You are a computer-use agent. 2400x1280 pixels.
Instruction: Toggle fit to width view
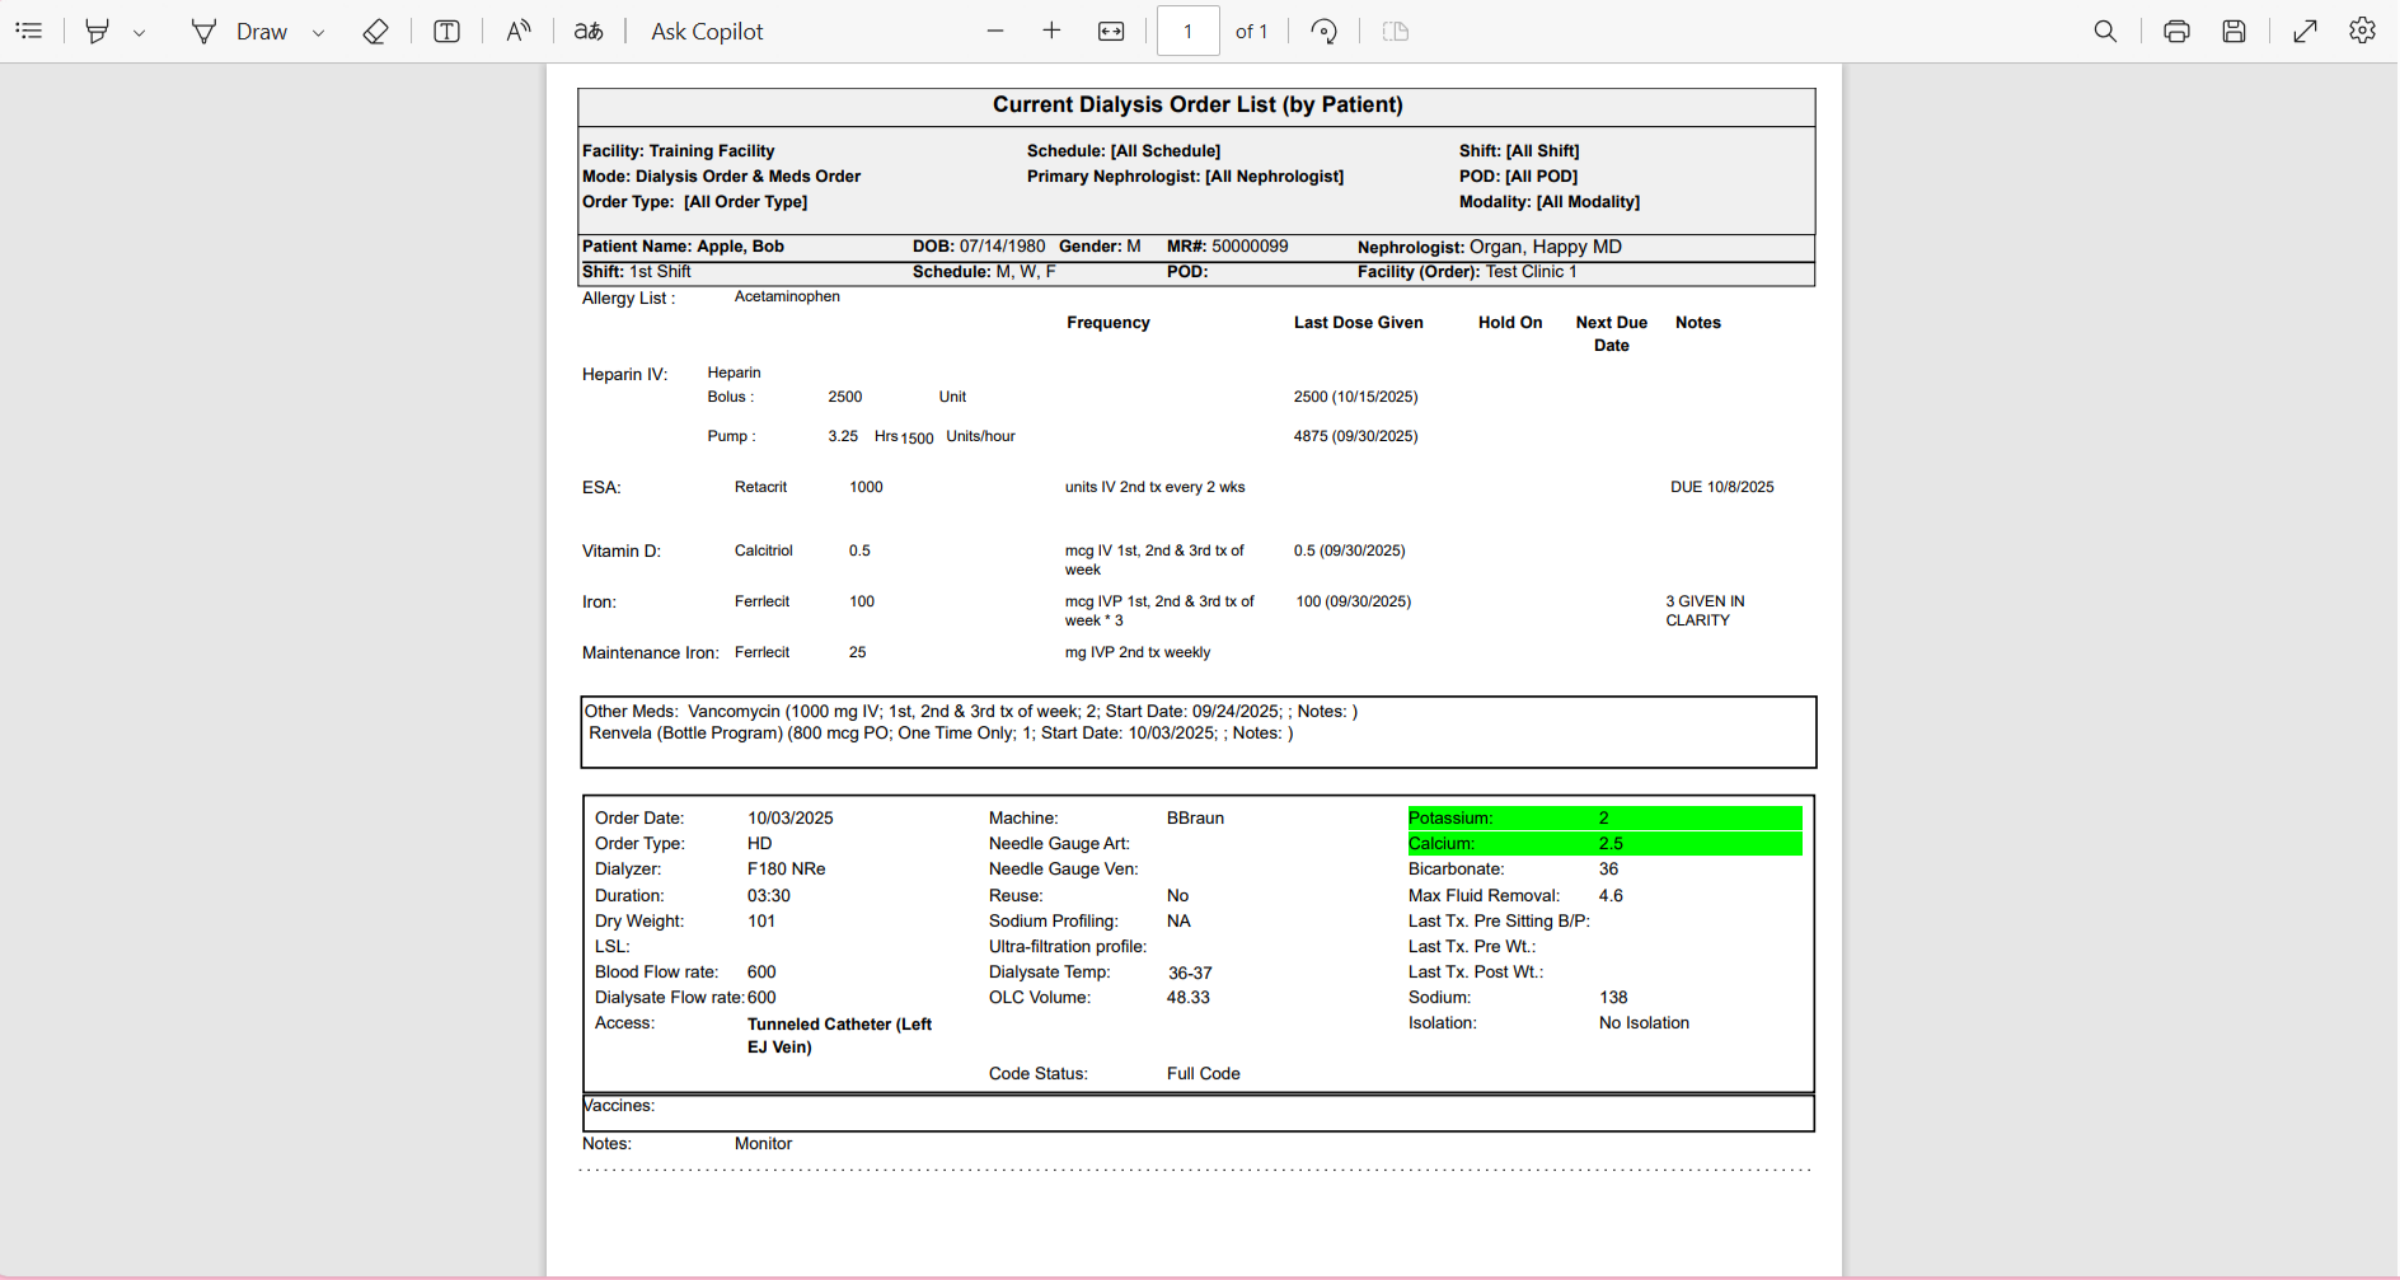pos(1111,31)
